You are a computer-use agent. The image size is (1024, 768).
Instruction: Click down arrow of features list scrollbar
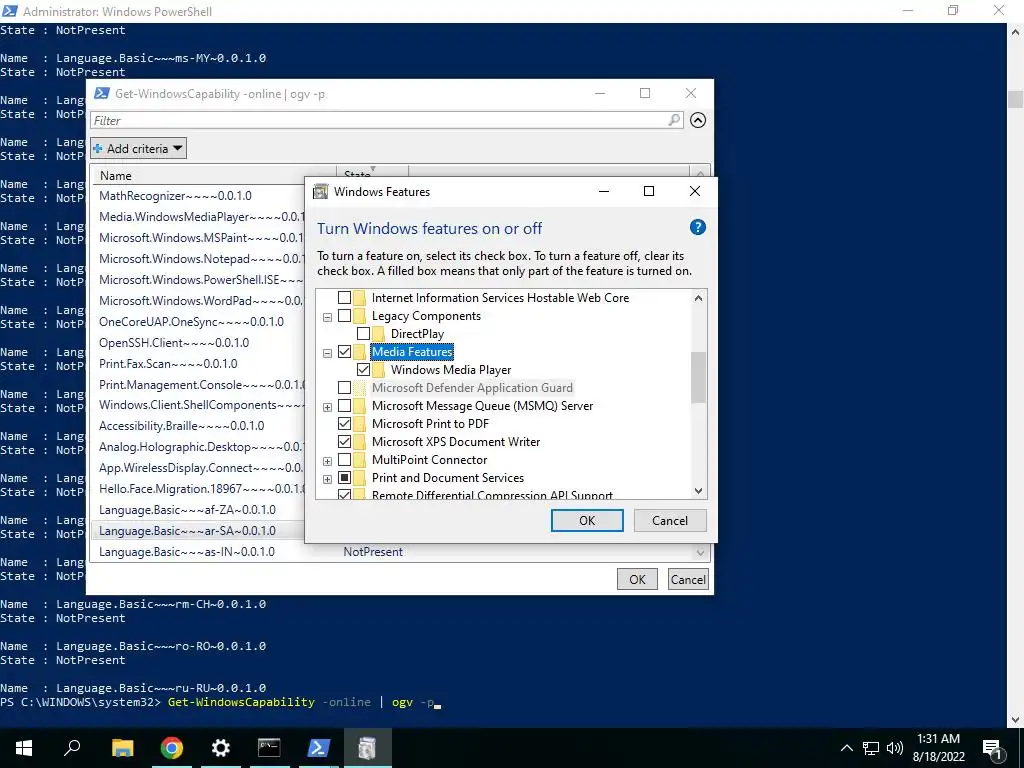click(698, 491)
